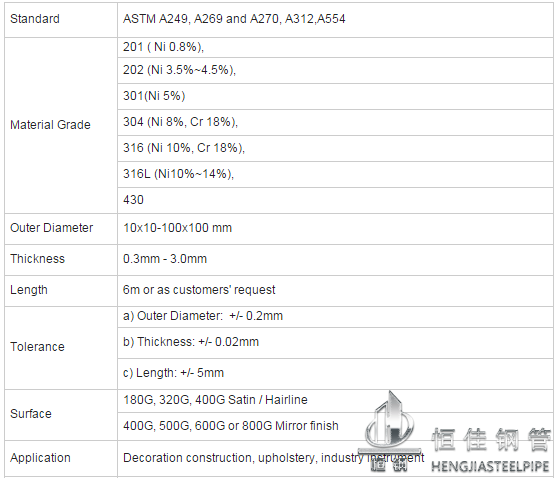Screen dimensions: 557x478
Task: Select the Standard row label
Action: pos(35,19)
